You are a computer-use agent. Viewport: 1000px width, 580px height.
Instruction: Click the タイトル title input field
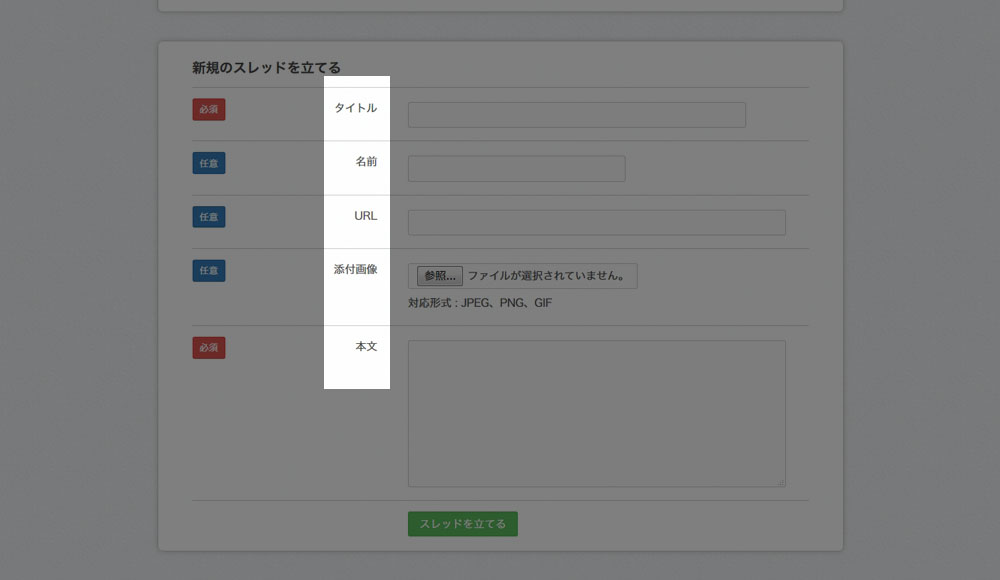coord(577,115)
